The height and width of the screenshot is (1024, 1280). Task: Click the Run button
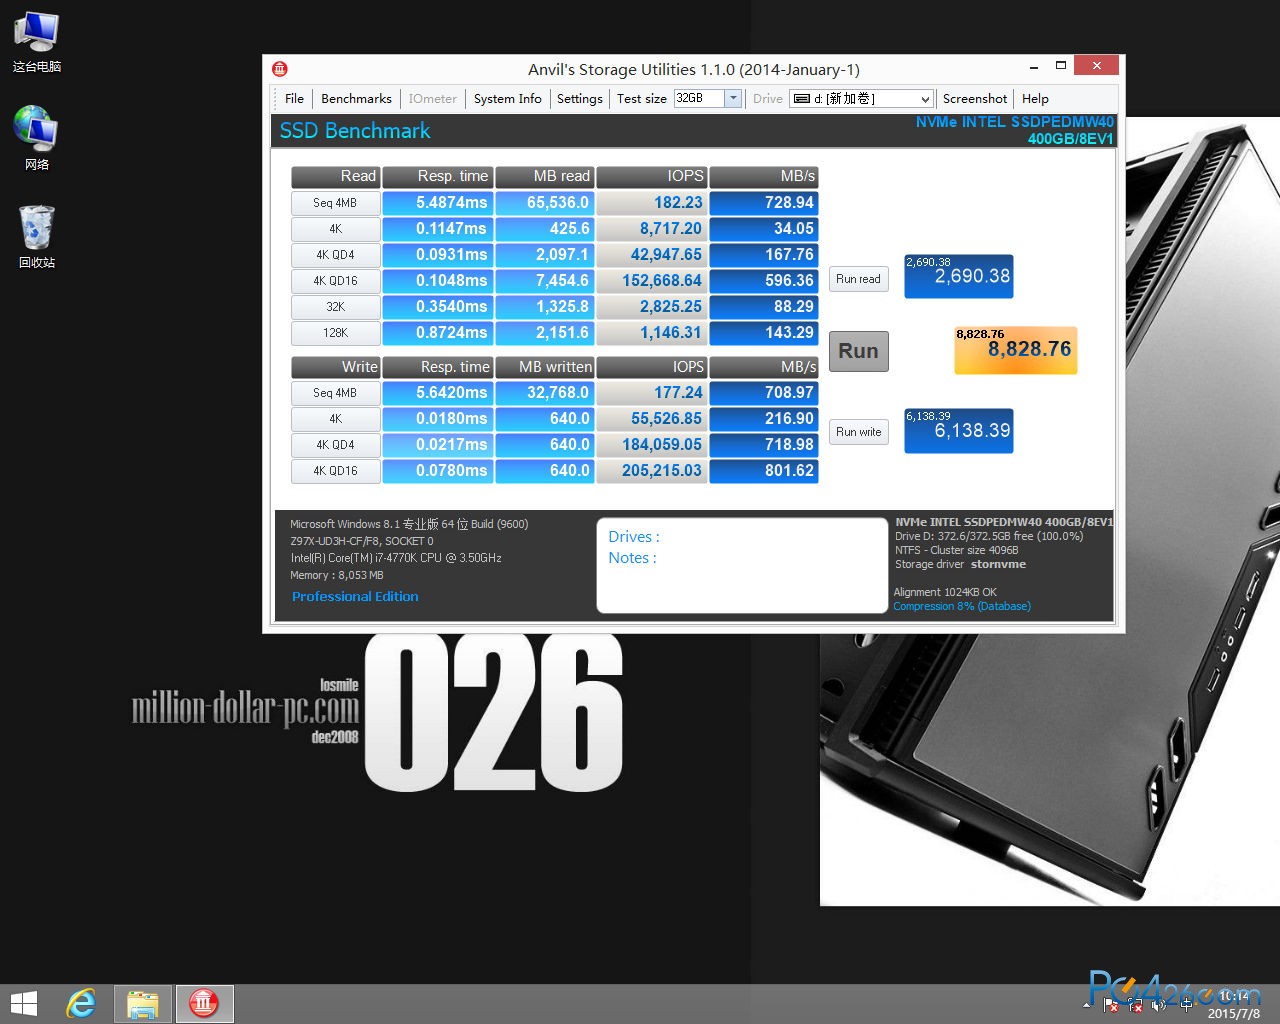coord(858,351)
